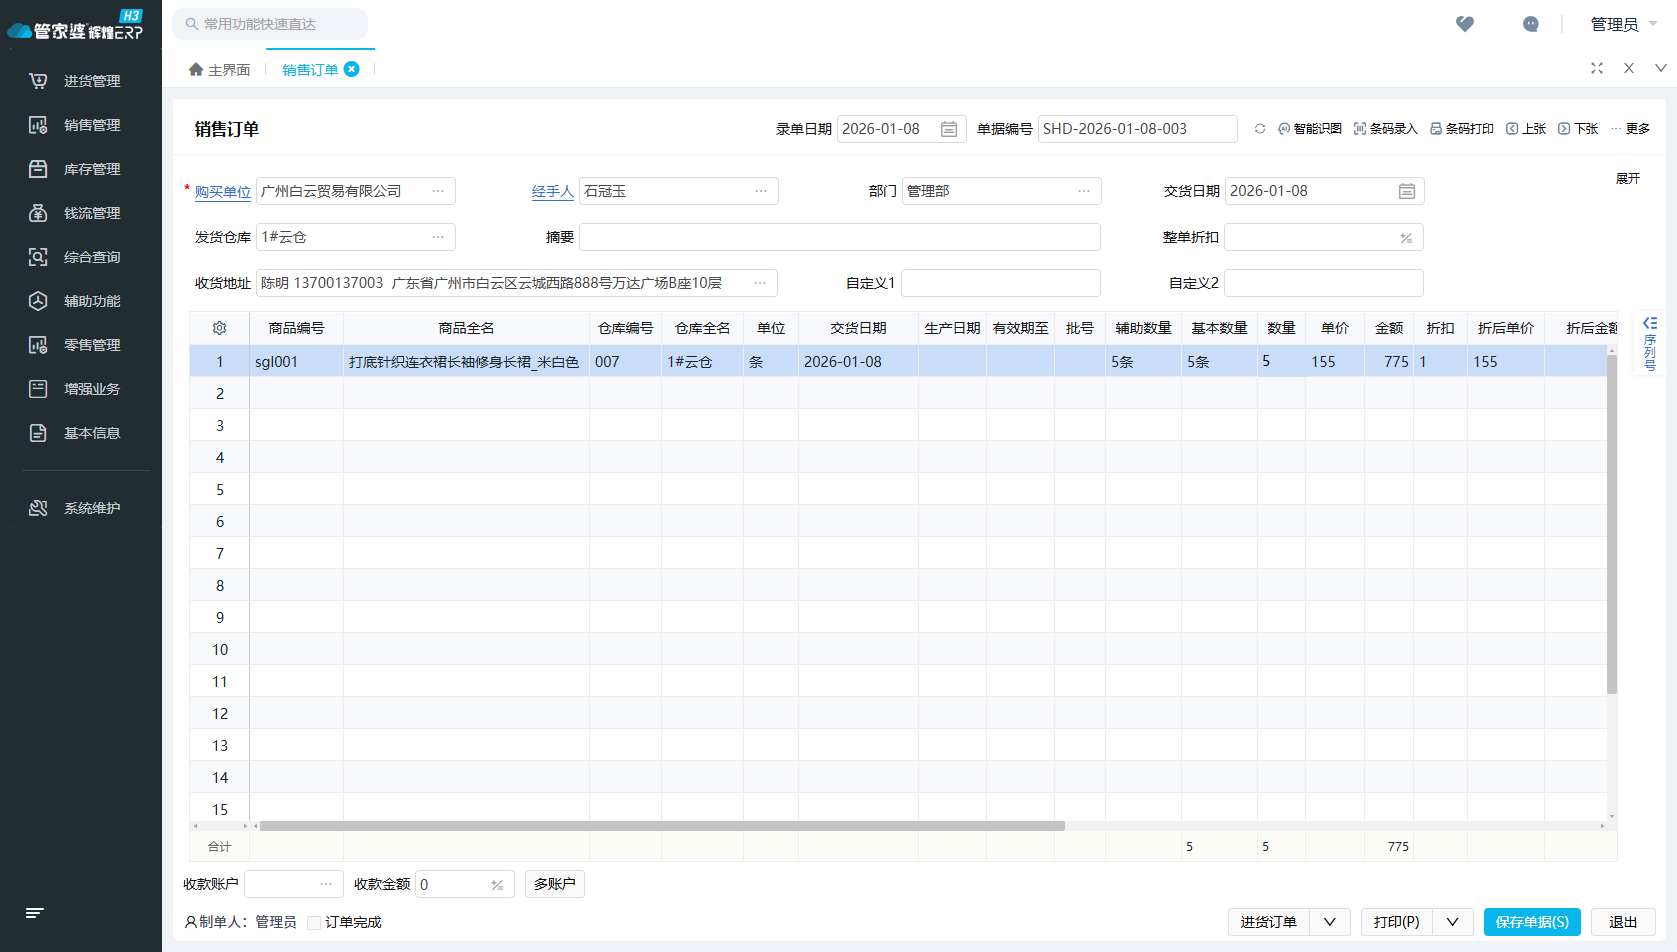Viewport: 1677px width, 952px height.
Task: Click the close-all X icon at tab bar right
Action: [1629, 68]
